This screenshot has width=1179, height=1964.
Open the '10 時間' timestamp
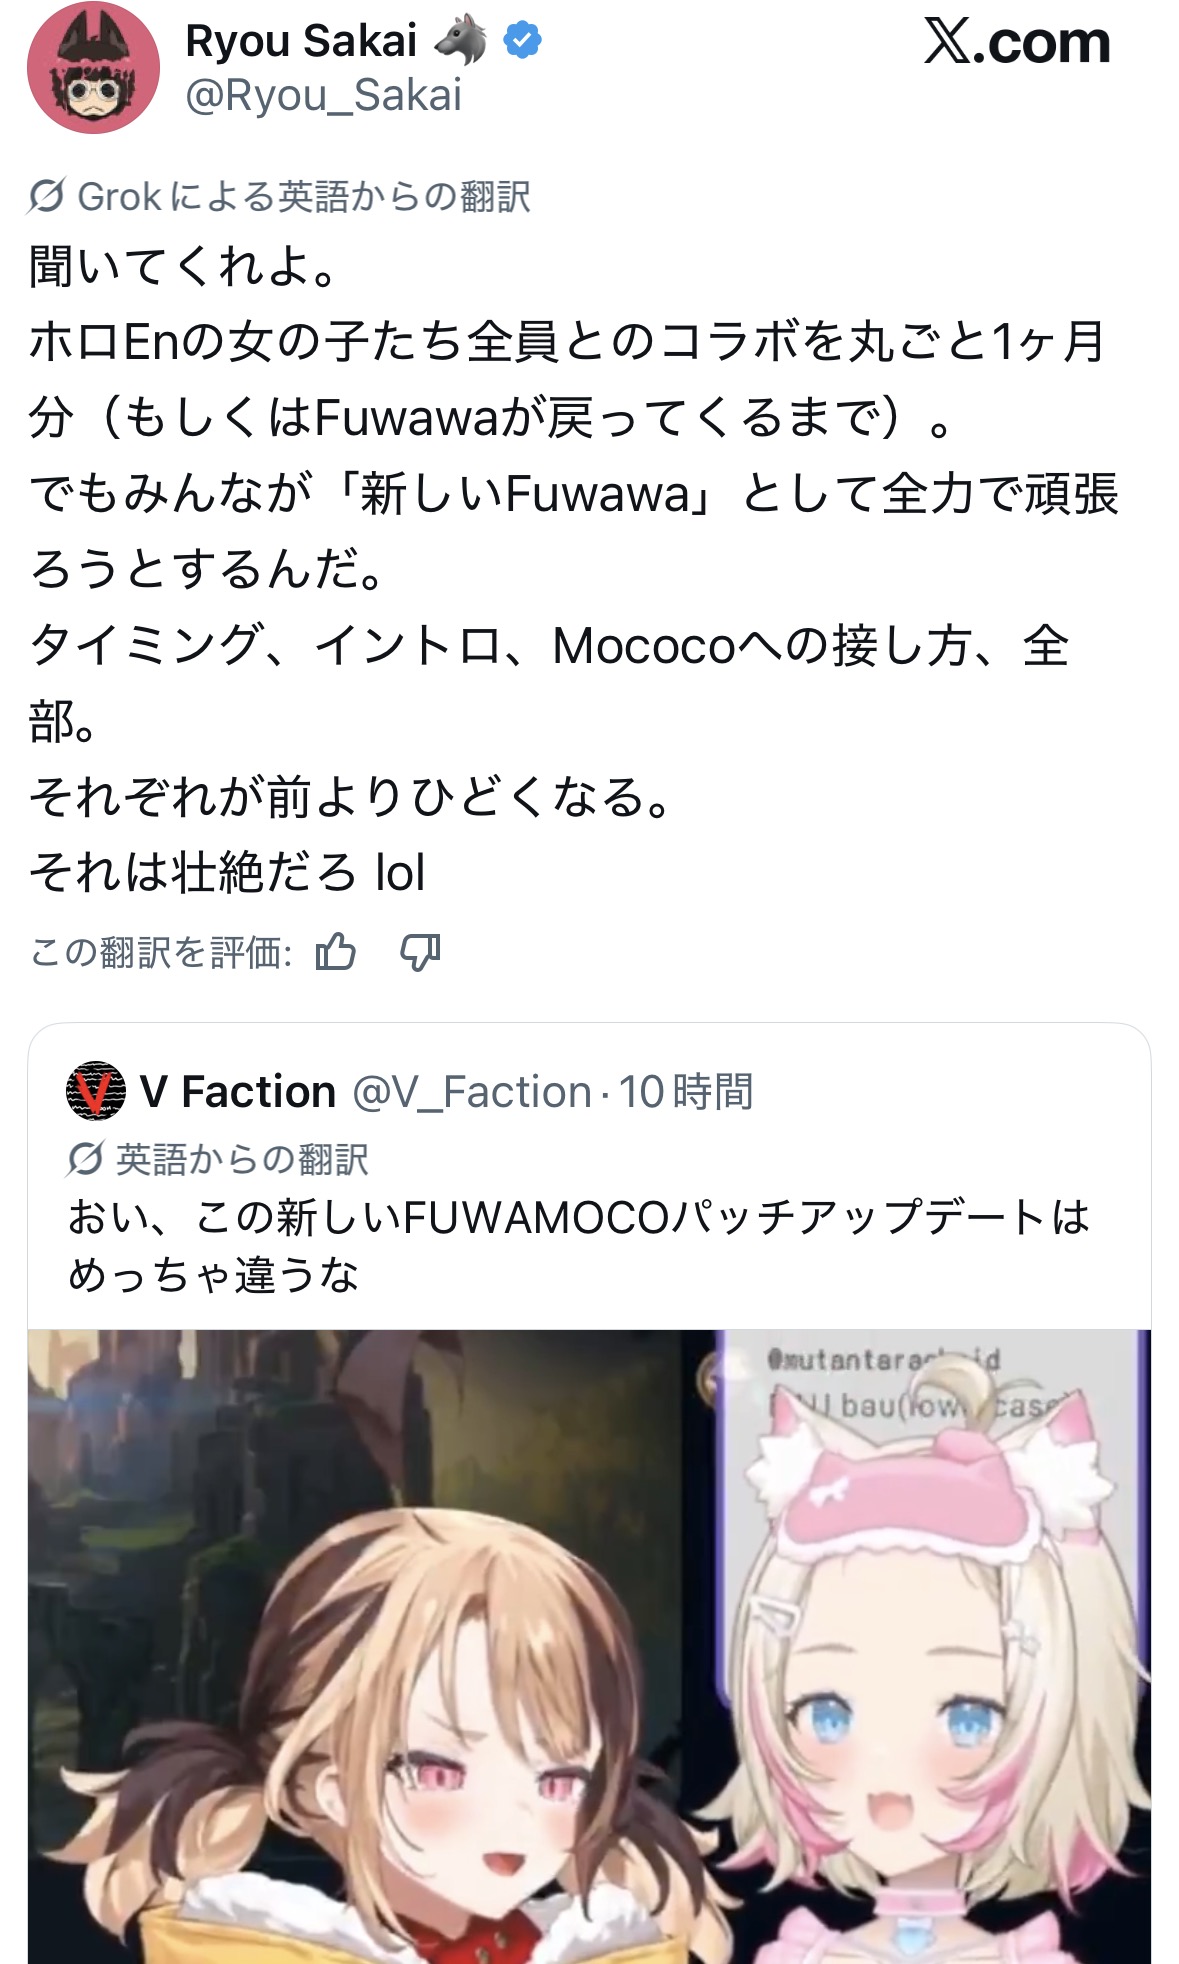686,1091
